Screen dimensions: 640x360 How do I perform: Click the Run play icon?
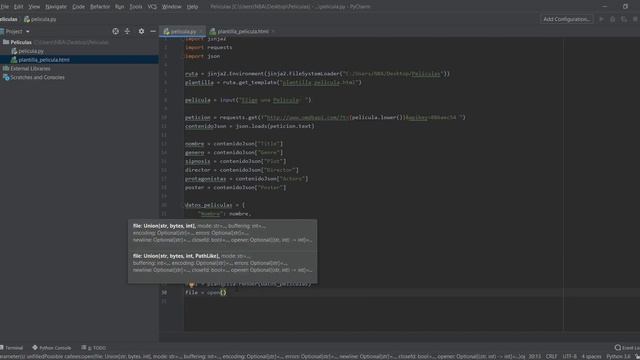(x=601, y=19)
